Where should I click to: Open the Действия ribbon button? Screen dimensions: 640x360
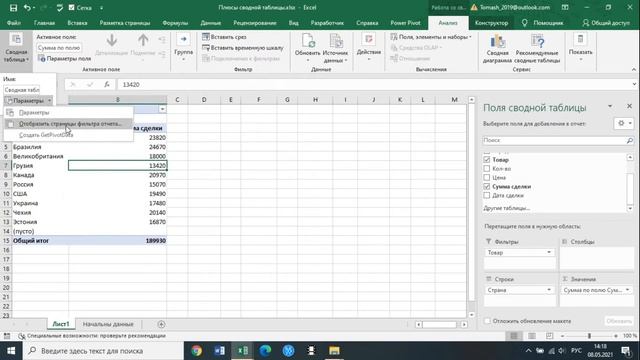pos(369,48)
